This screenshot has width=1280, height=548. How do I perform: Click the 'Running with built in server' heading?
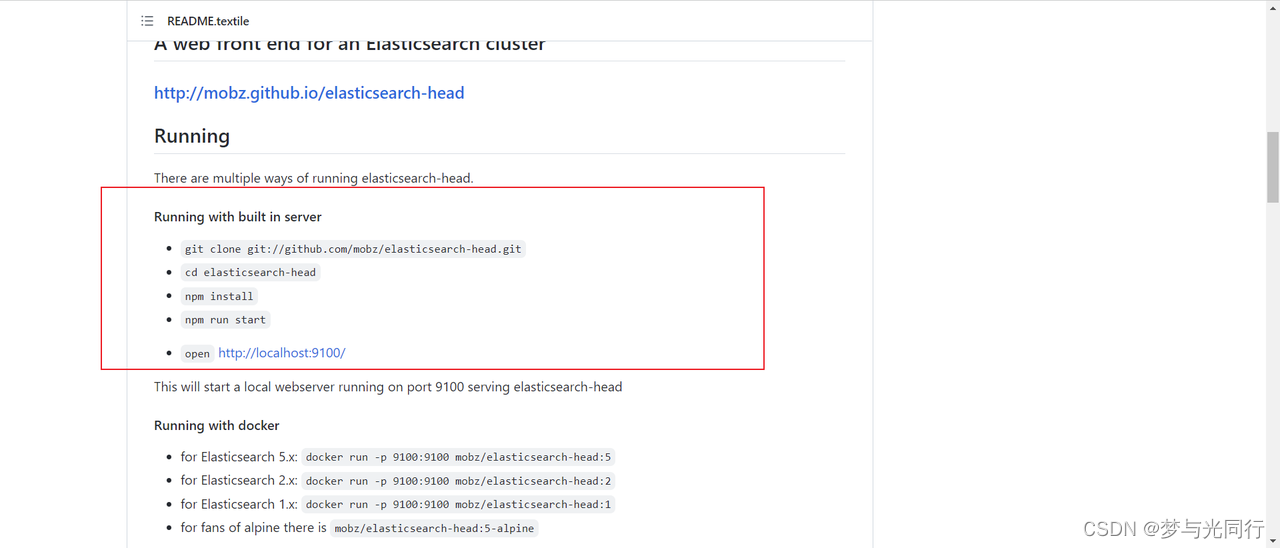[x=238, y=217]
